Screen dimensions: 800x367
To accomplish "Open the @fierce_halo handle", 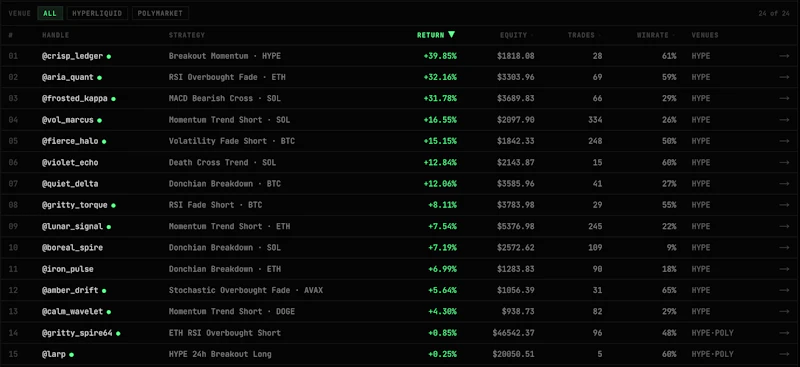I will [70, 141].
